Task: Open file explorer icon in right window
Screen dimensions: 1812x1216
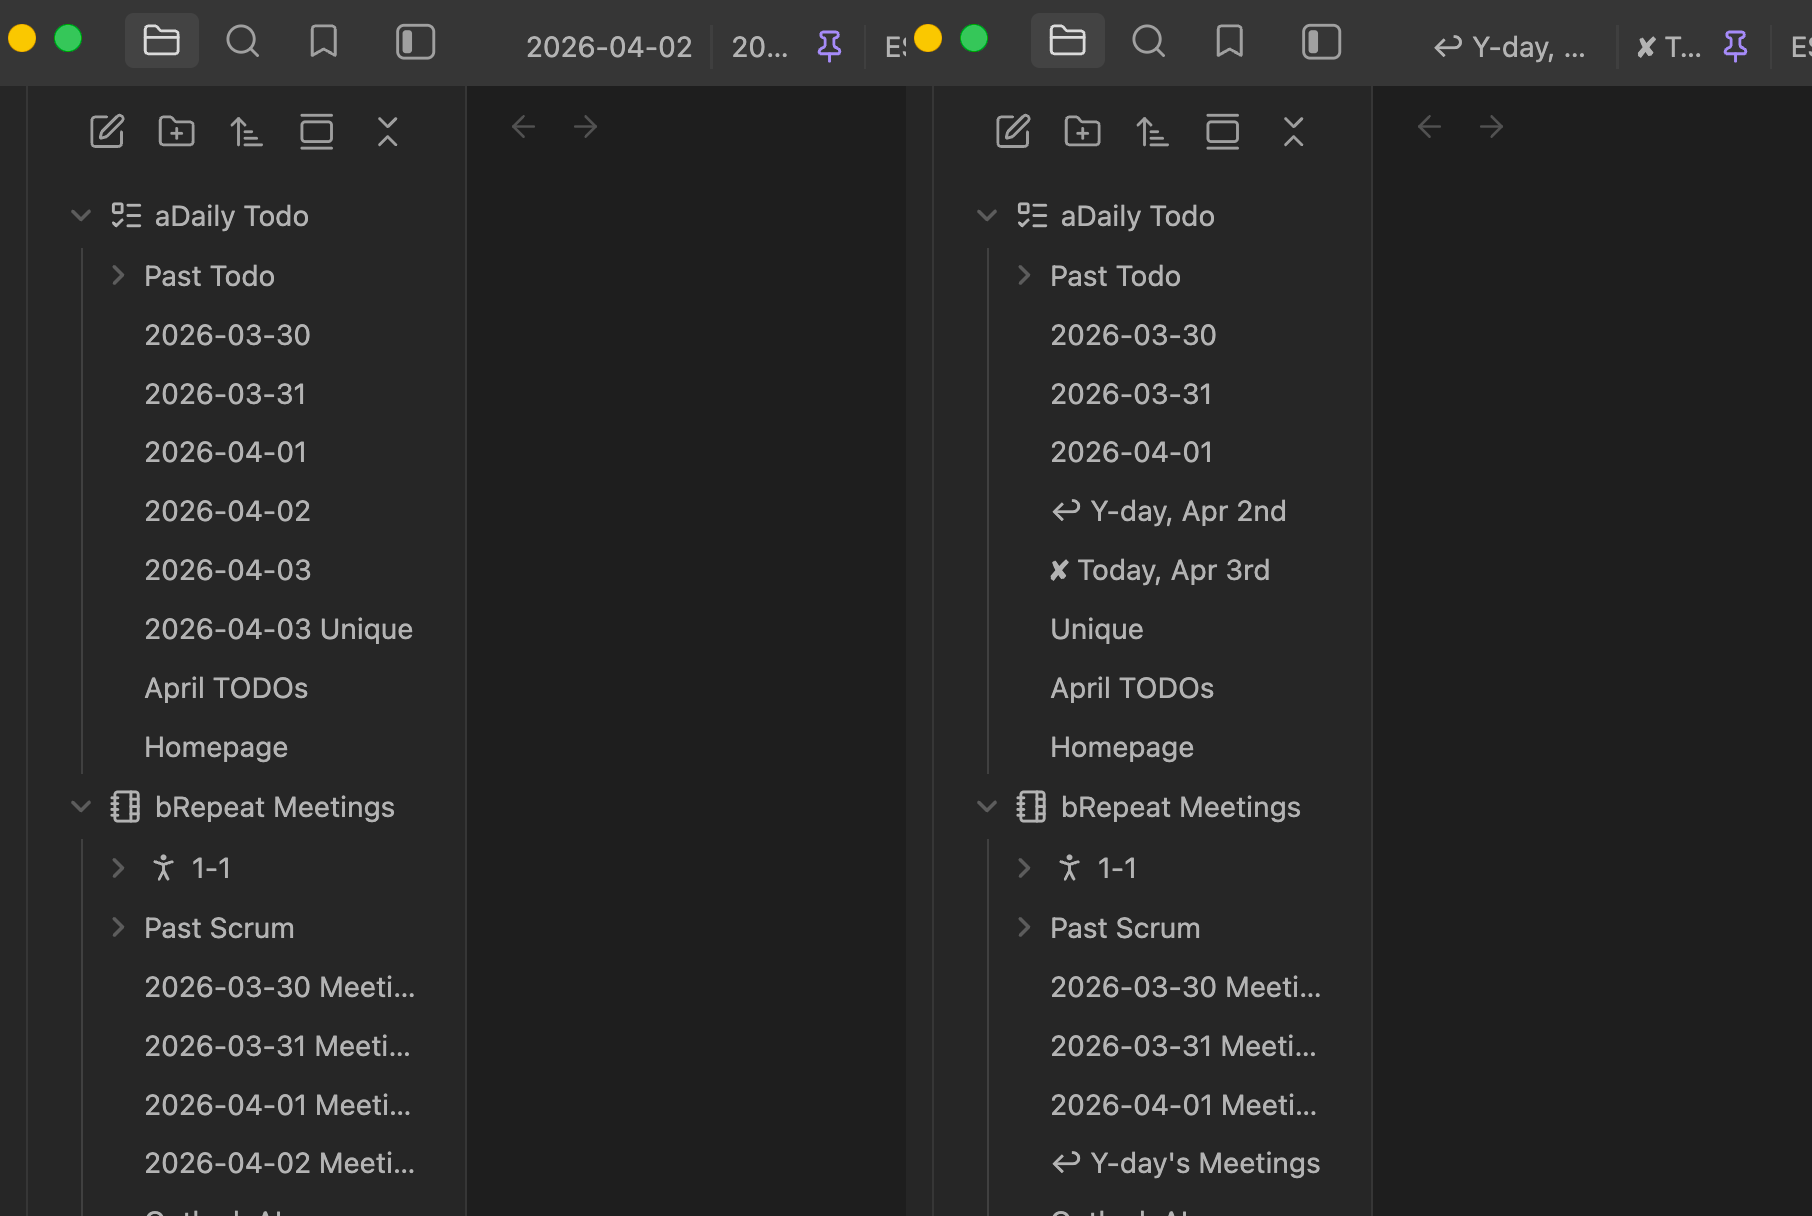Action: (1067, 41)
